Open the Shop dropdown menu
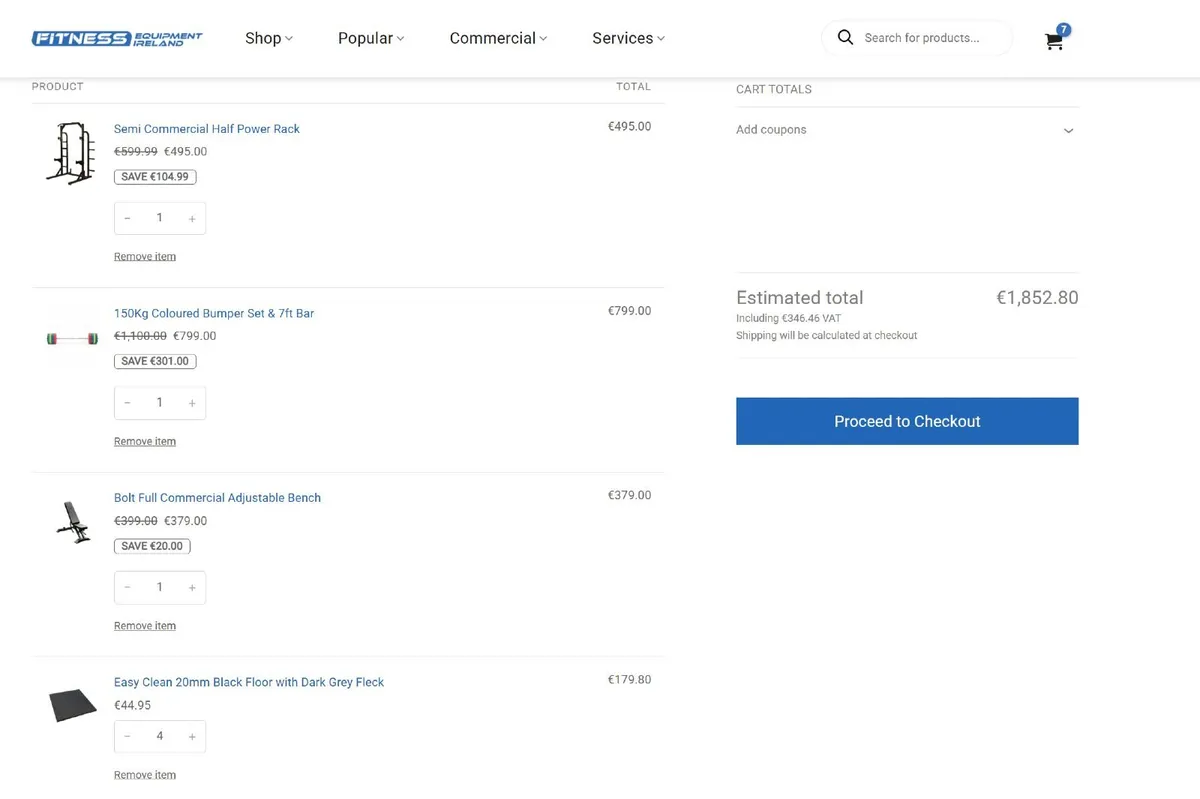This screenshot has height=799, width=1200. coord(268,38)
